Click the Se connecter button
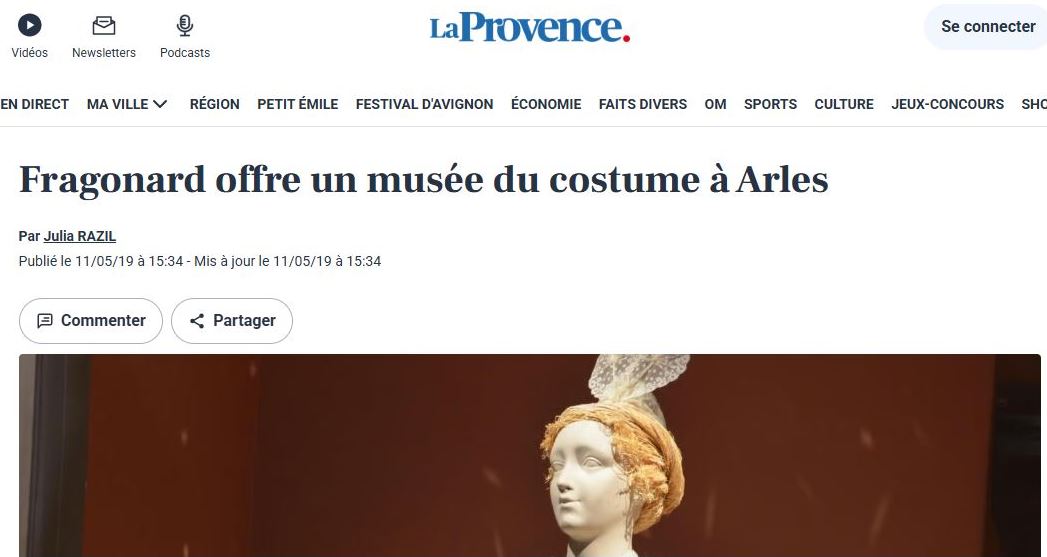This screenshot has width=1047, height=557. tap(988, 27)
